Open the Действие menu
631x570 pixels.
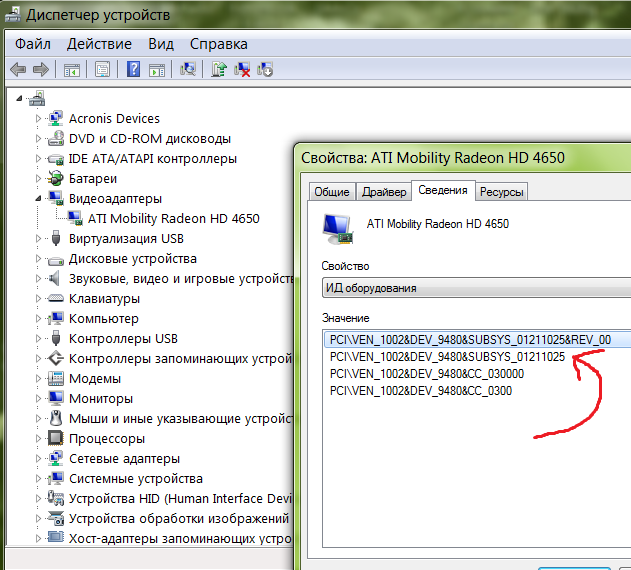coord(99,44)
